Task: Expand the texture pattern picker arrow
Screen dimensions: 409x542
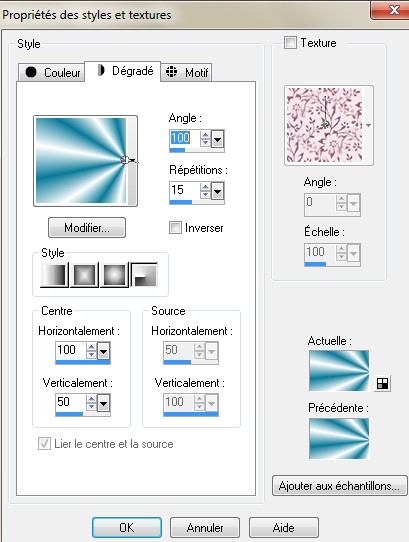Action: pyautogui.click(x=368, y=125)
